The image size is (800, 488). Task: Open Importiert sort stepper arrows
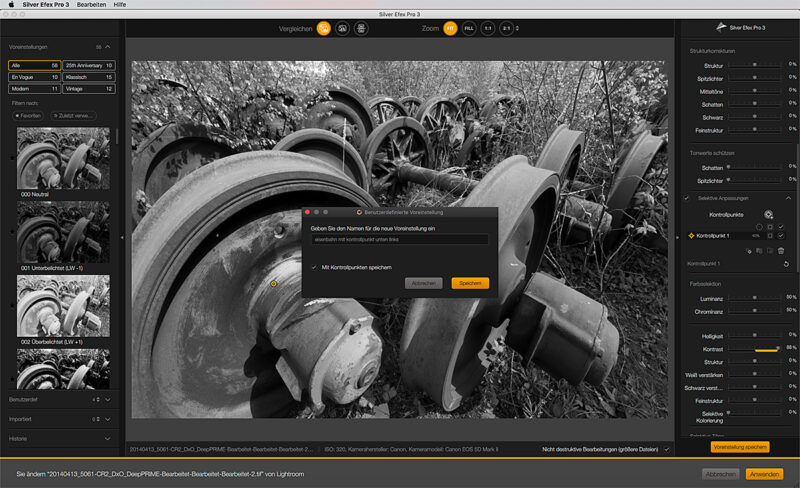(98, 419)
